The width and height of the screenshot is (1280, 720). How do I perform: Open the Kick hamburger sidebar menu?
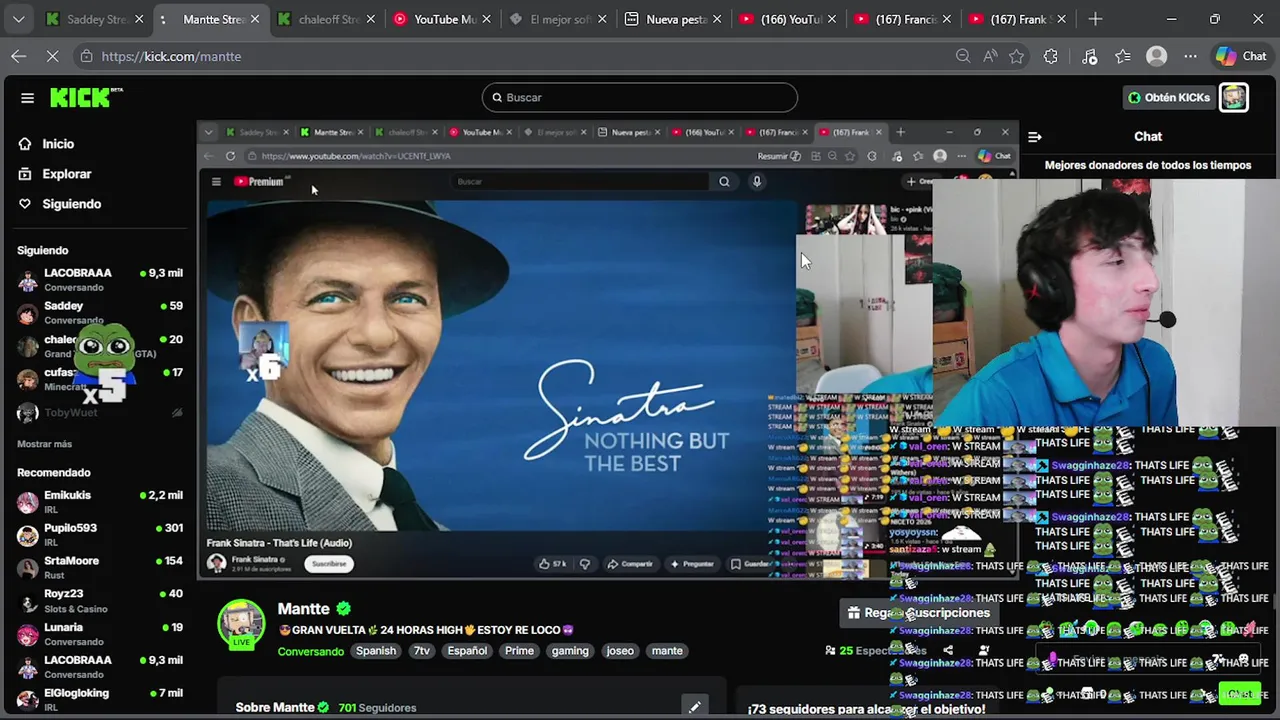tap(27, 97)
